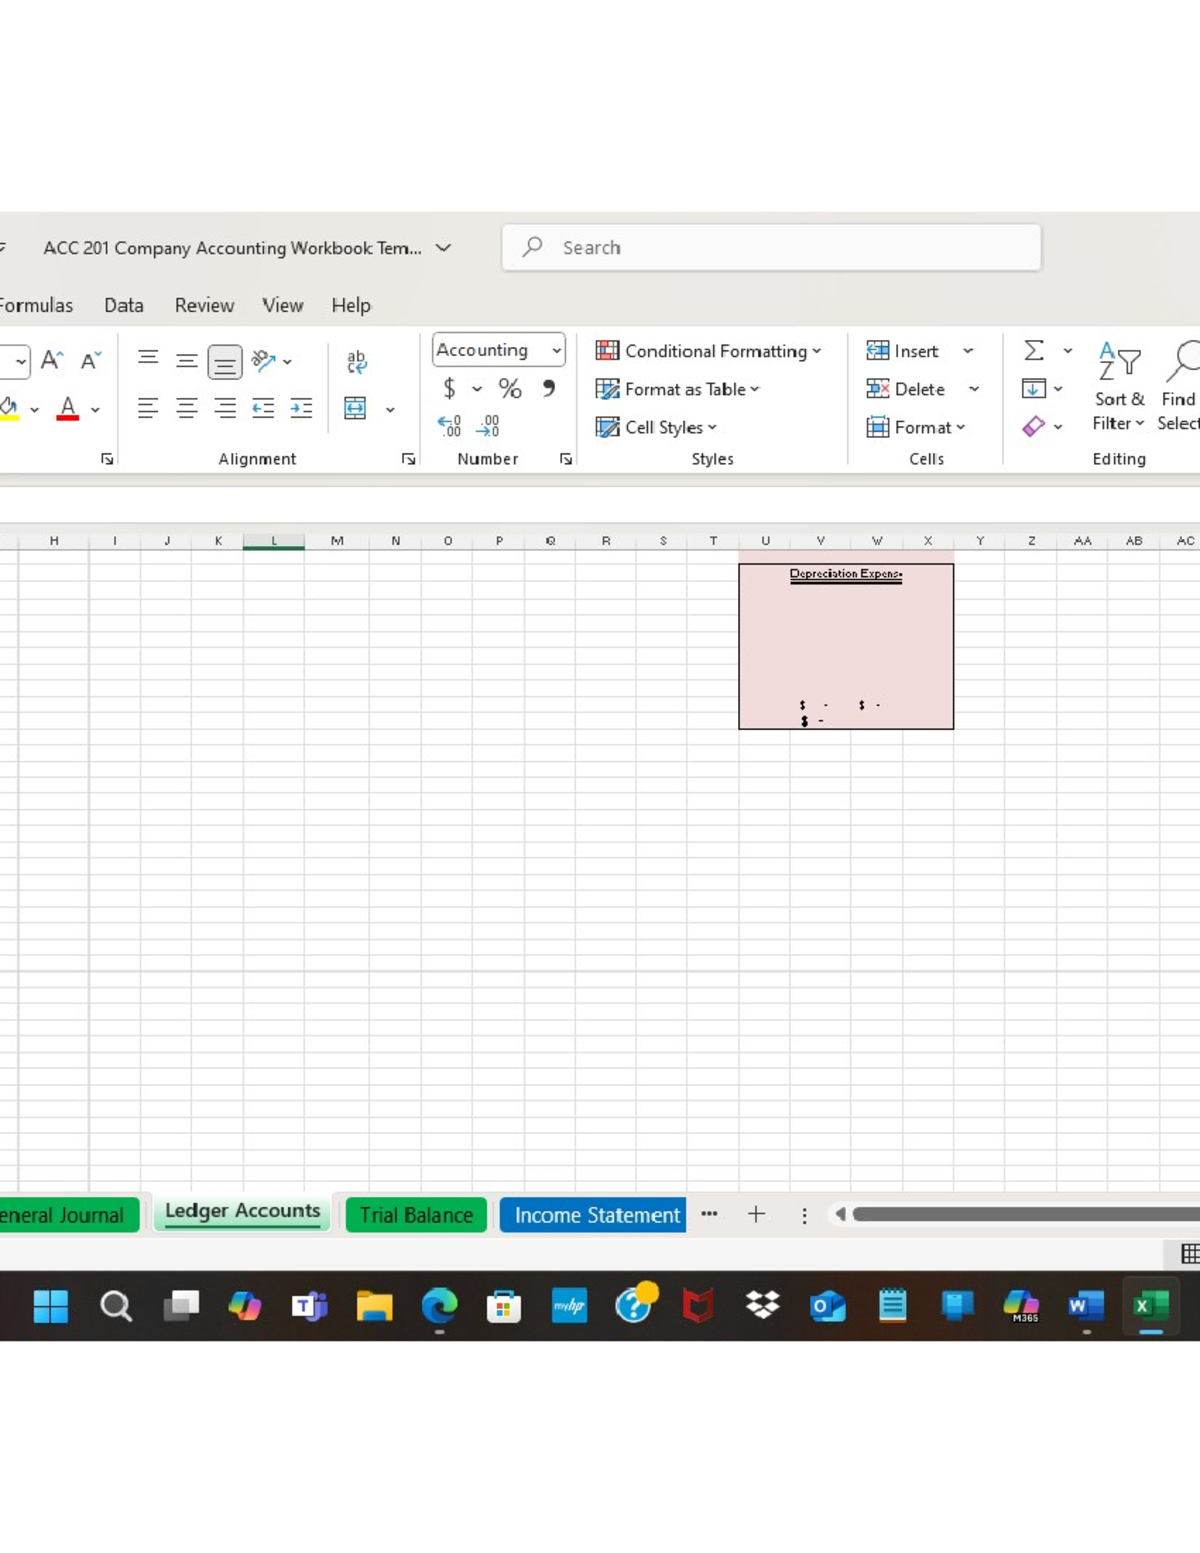Click the Insert cells button

click(x=903, y=351)
